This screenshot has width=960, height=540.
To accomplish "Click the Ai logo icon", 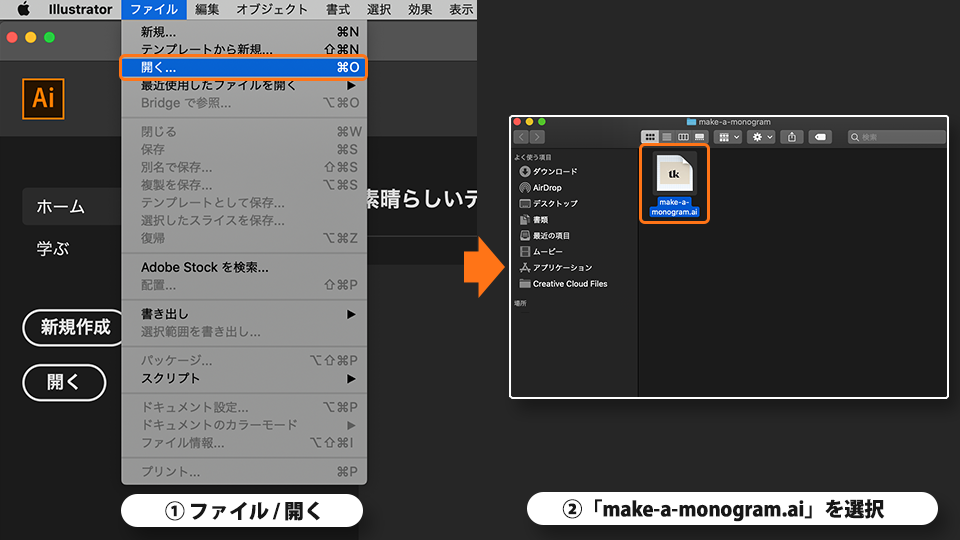I will pos(43,99).
